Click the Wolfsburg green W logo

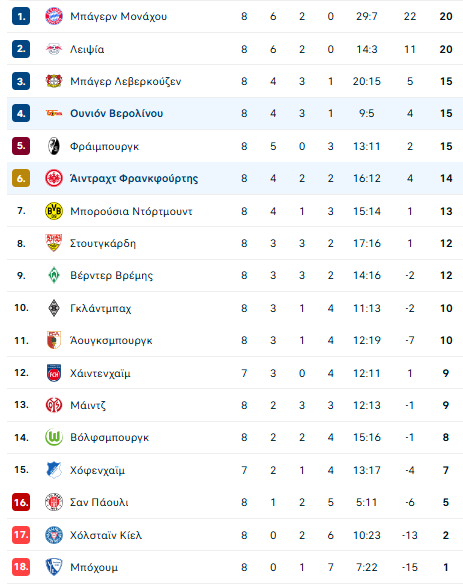coord(54,437)
